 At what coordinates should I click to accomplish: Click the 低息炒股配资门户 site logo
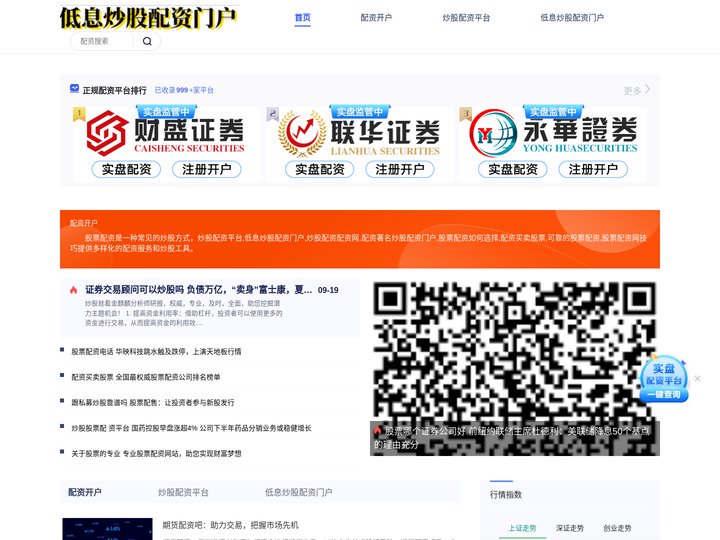(149, 18)
